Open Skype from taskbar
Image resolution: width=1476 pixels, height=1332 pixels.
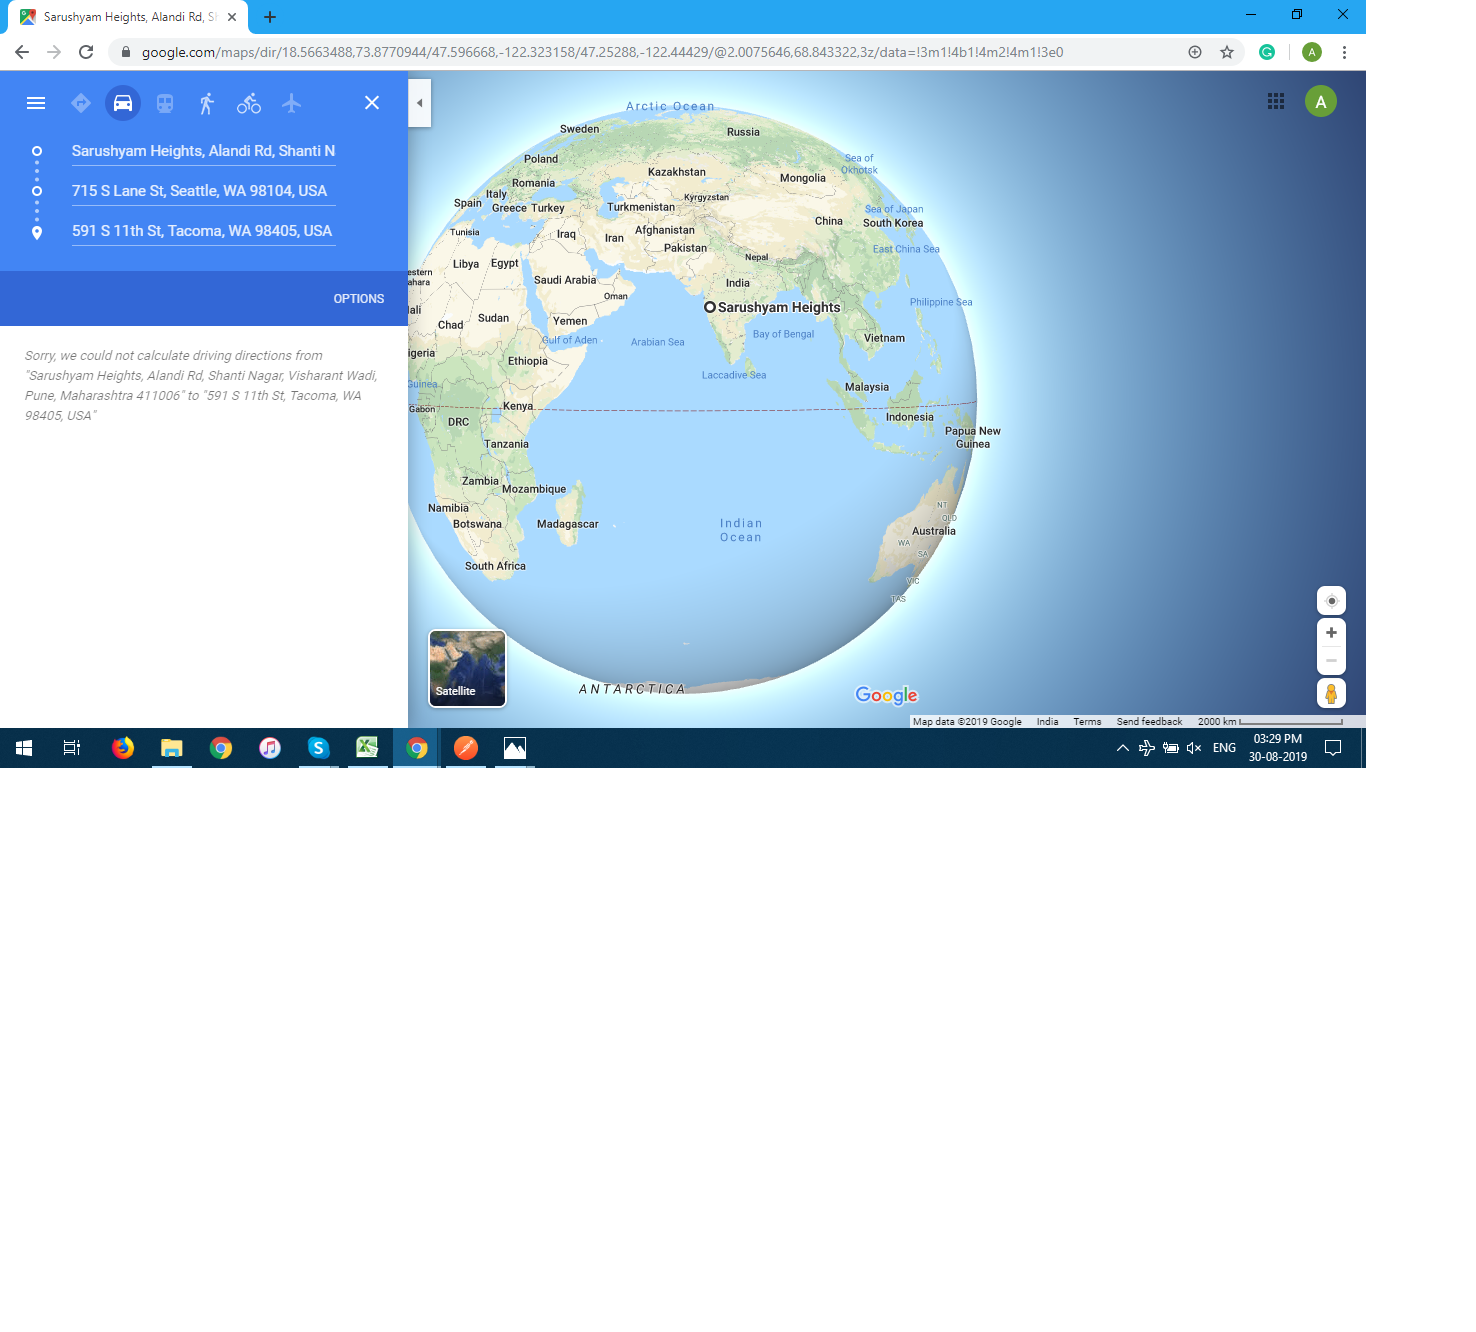pyautogui.click(x=319, y=748)
